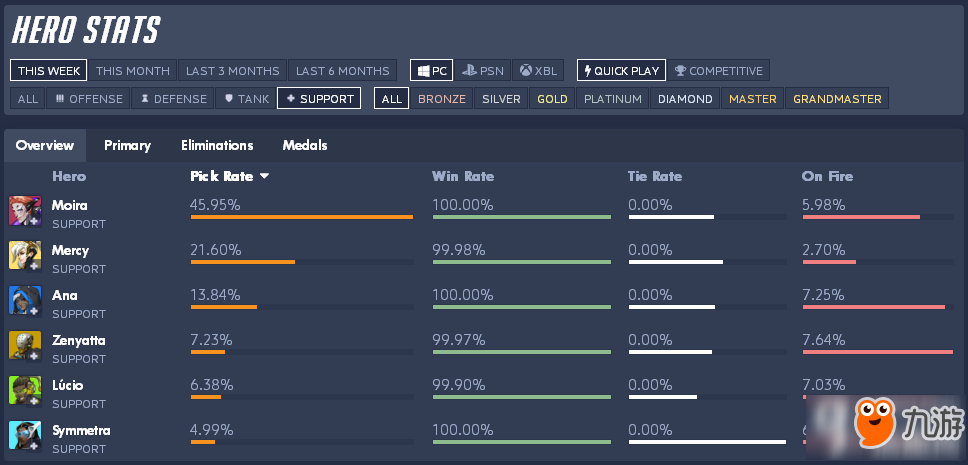Click Mercy's hero portrait icon

(x=25, y=256)
